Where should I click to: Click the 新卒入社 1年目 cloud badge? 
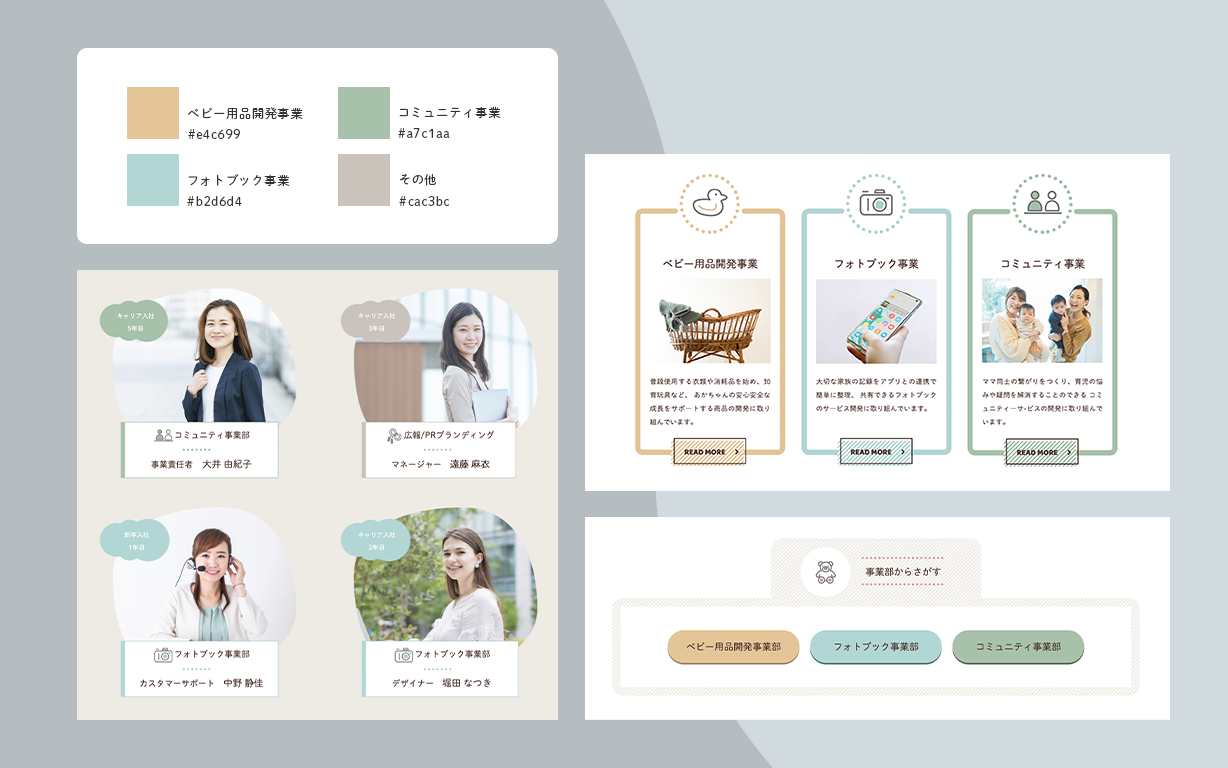135,540
